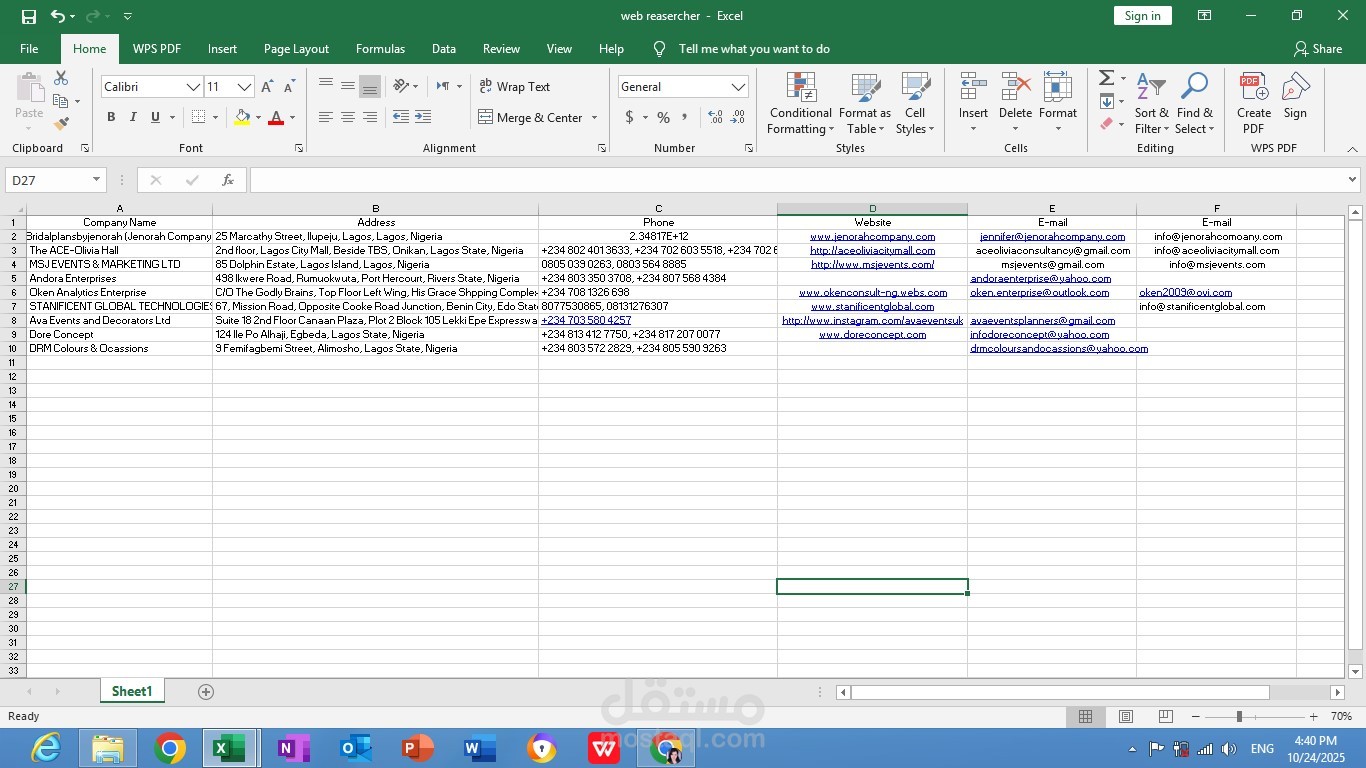The width and height of the screenshot is (1366, 768).
Task: Toggle Italic formatting
Action: point(133,117)
